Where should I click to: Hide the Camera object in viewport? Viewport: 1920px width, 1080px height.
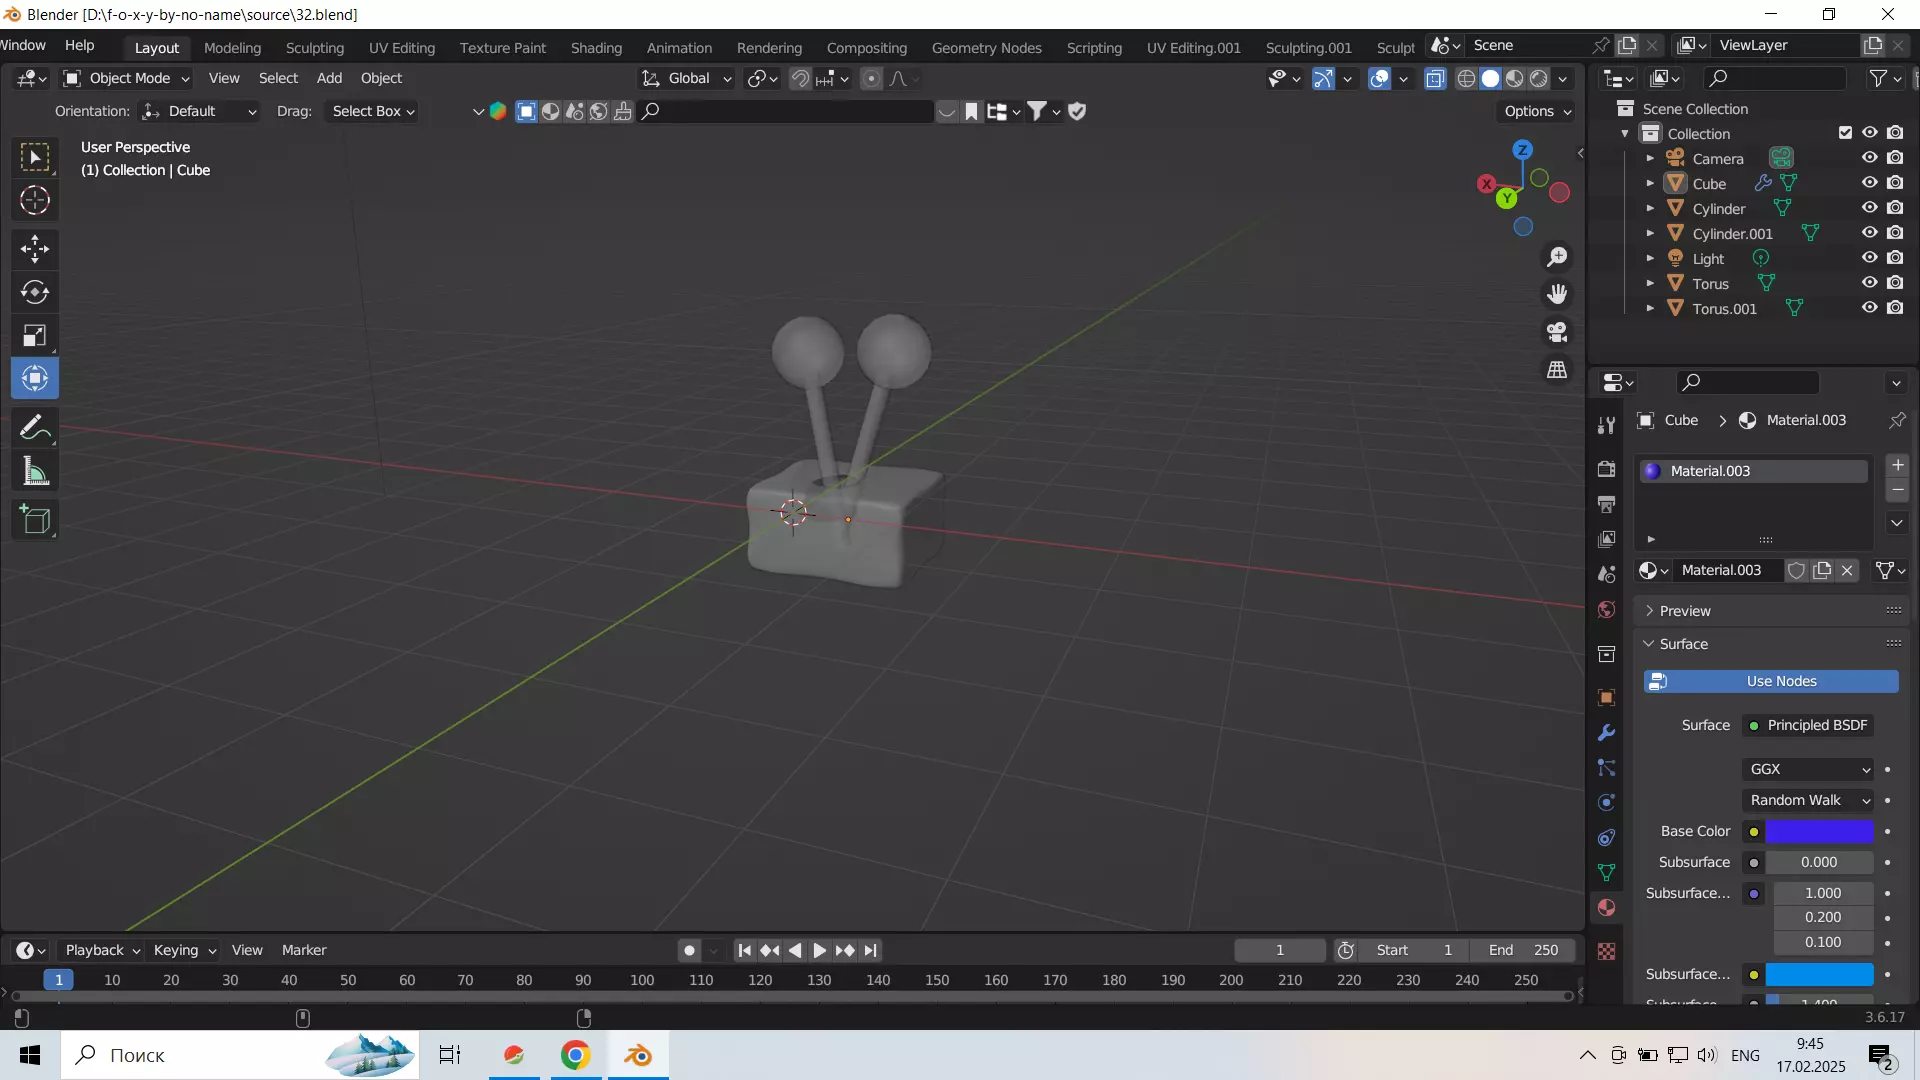pyautogui.click(x=1869, y=158)
